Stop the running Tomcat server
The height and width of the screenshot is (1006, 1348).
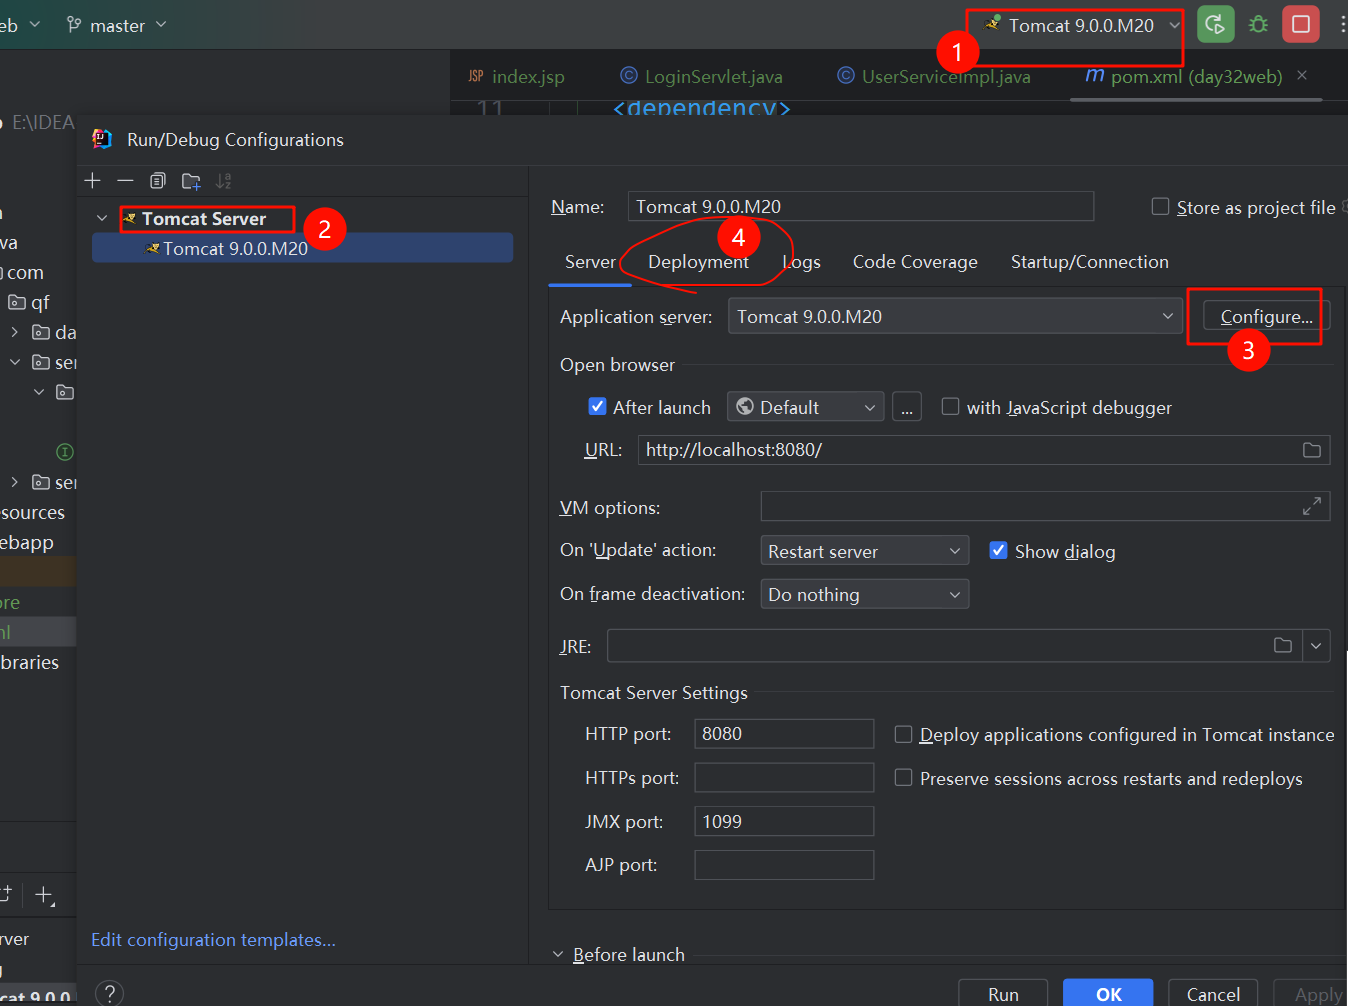click(x=1301, y=24)
